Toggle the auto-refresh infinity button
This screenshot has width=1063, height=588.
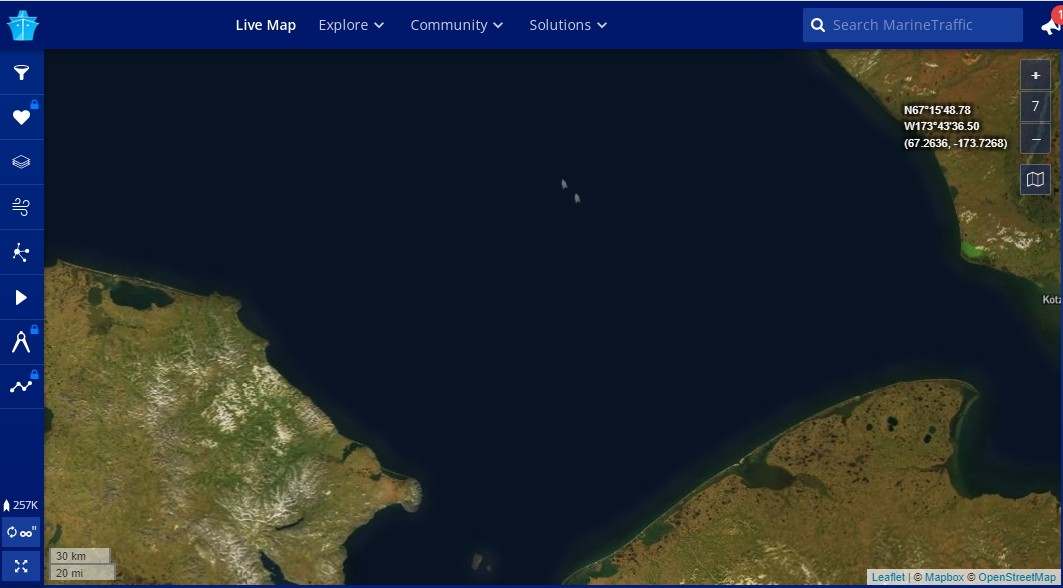[x=21, y=532]
